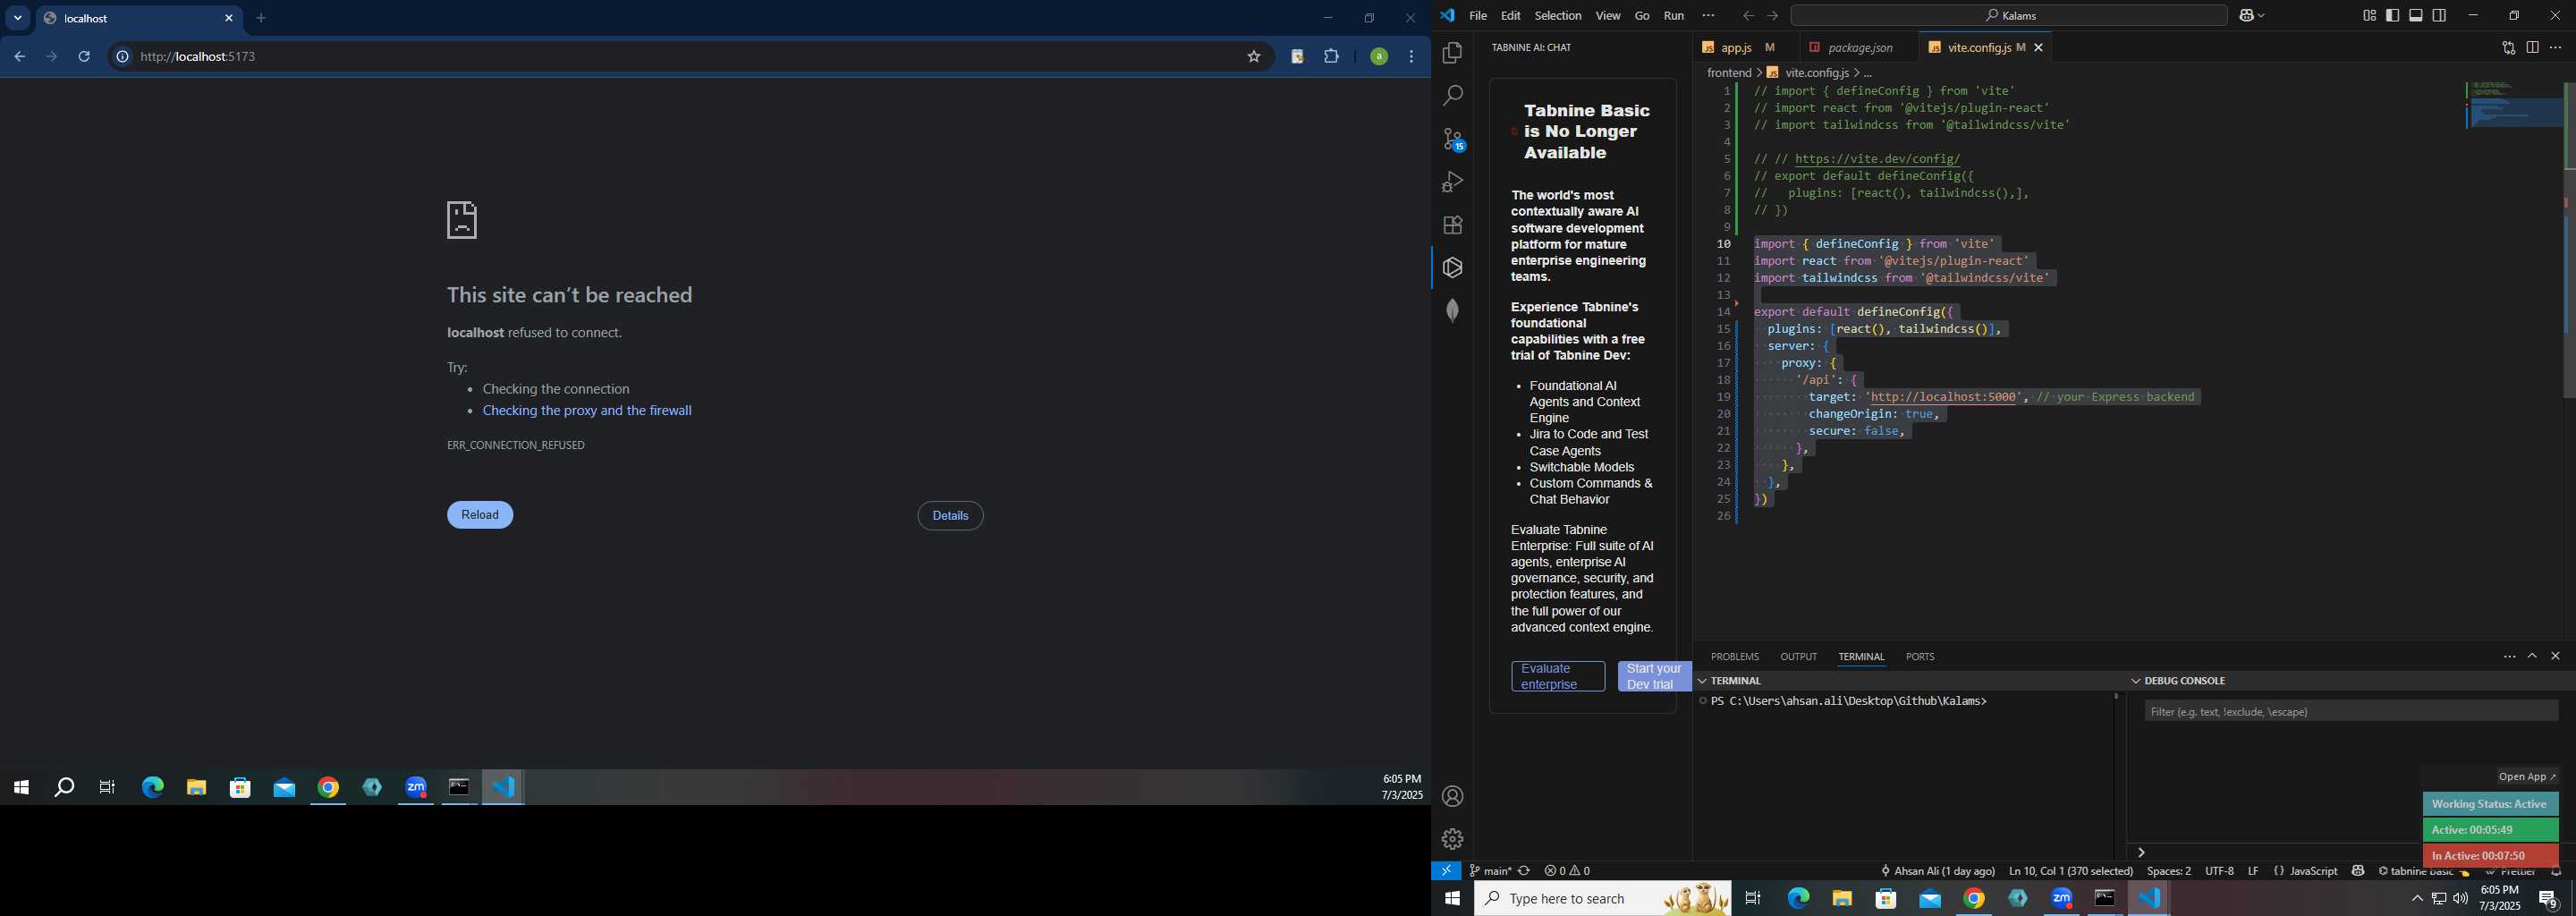Maximize the panel with the up chevron
Image resolution: width=2576 pixels, height=916 pixels.
(2532, 656)
